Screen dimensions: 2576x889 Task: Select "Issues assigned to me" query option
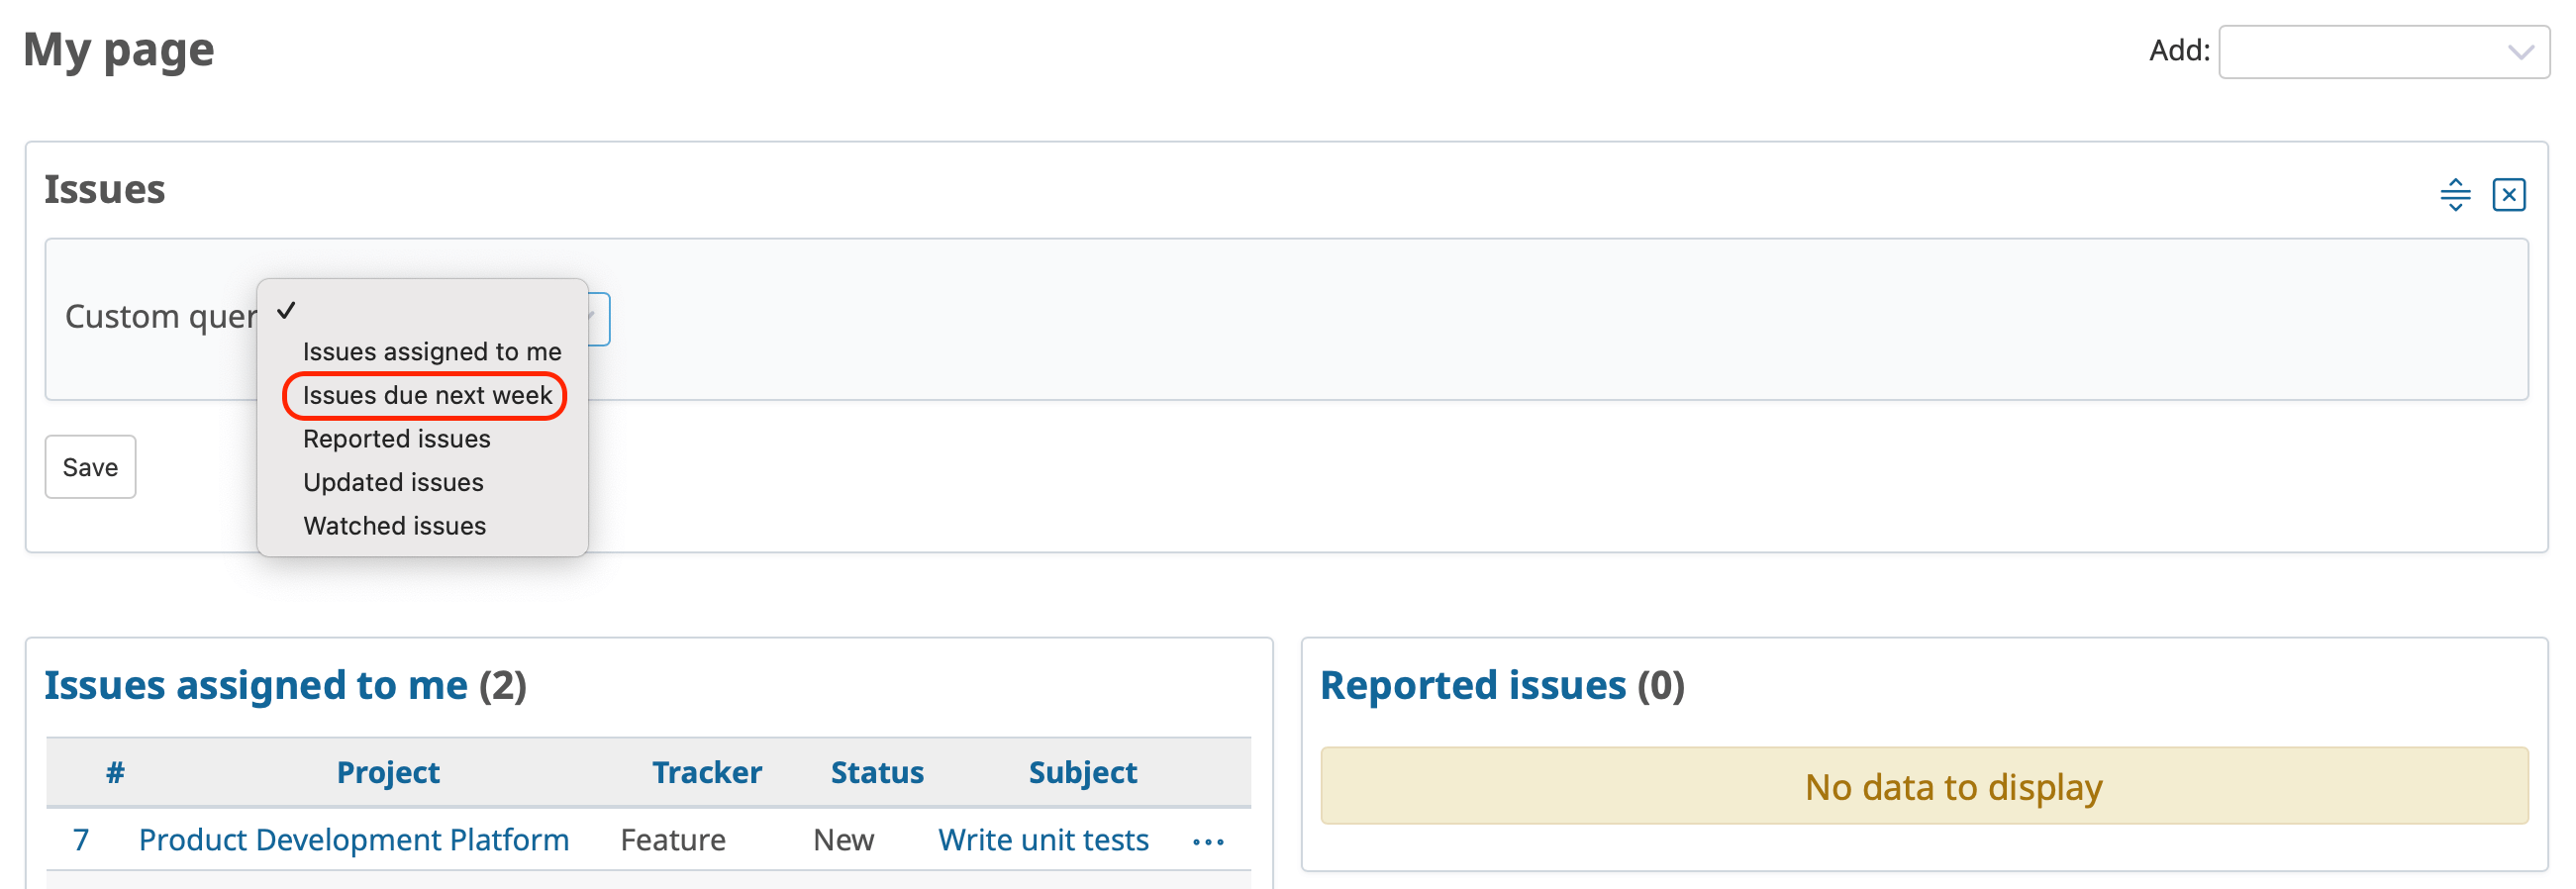click(431, 351)
